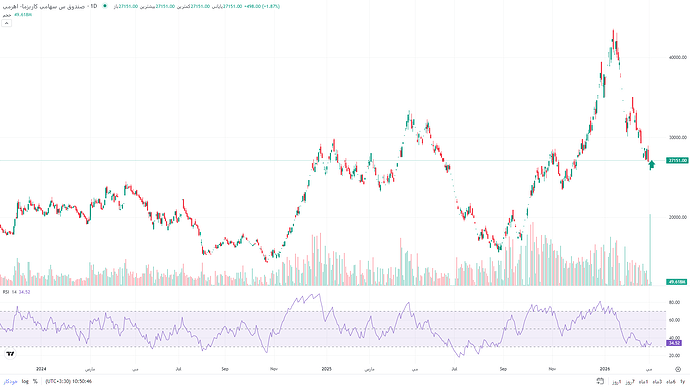Select the 1y time range

(x=683, y=382)
